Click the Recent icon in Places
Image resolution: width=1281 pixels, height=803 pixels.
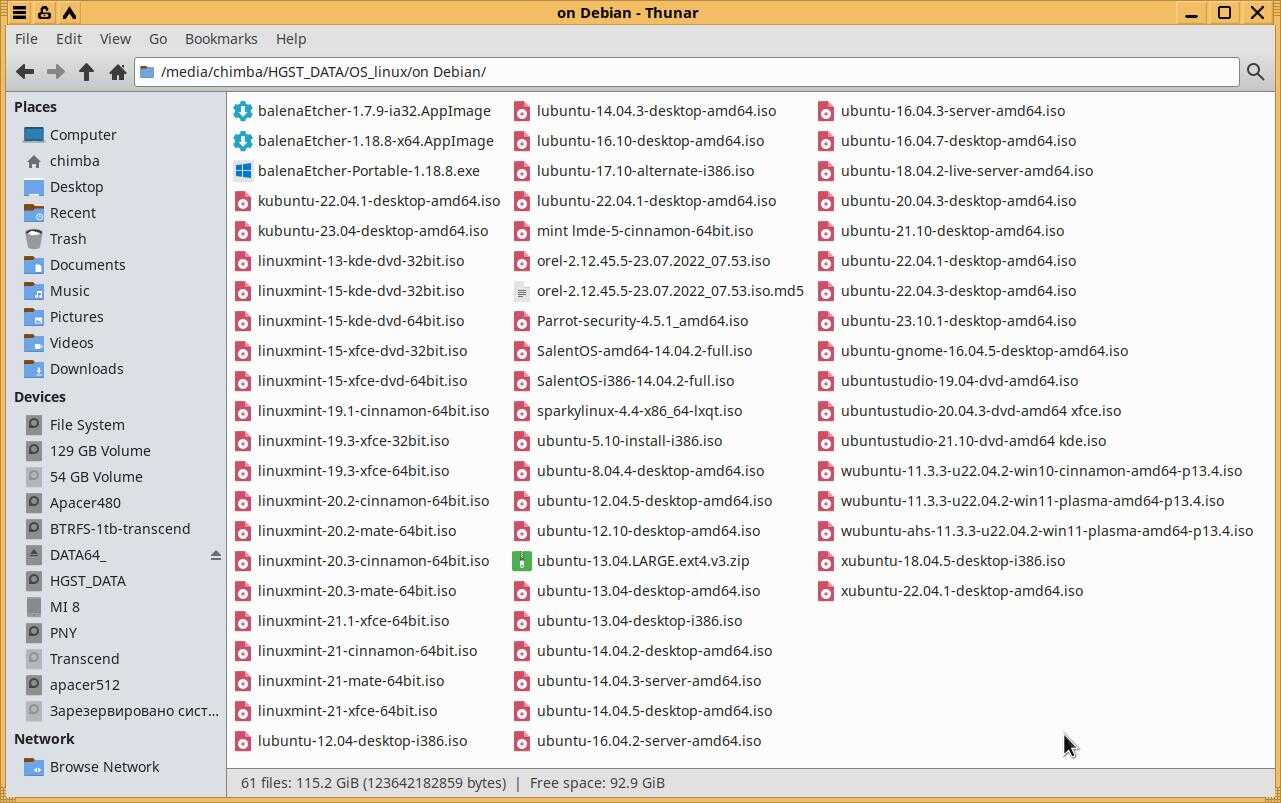[x=34, y=213]
